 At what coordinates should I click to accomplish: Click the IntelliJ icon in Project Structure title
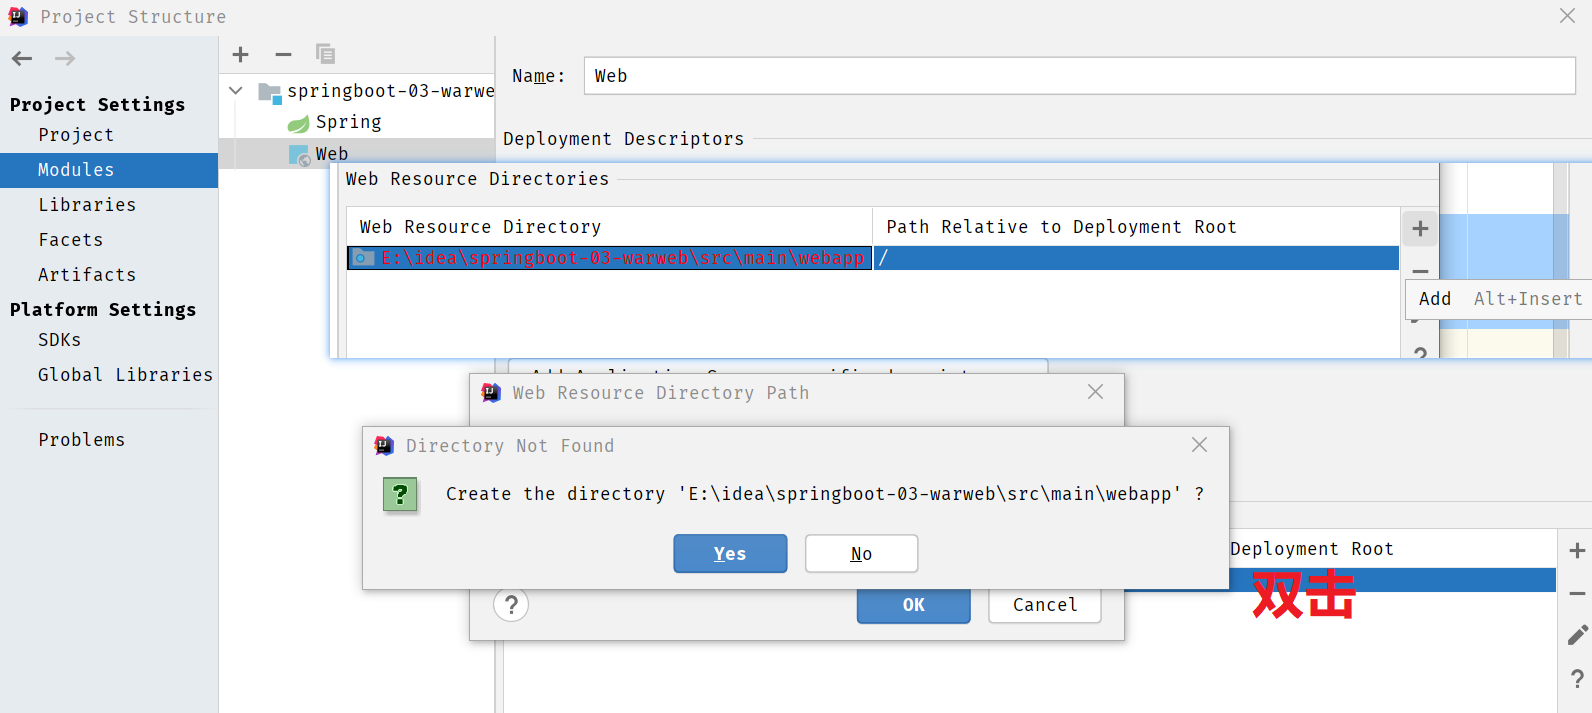18,16
